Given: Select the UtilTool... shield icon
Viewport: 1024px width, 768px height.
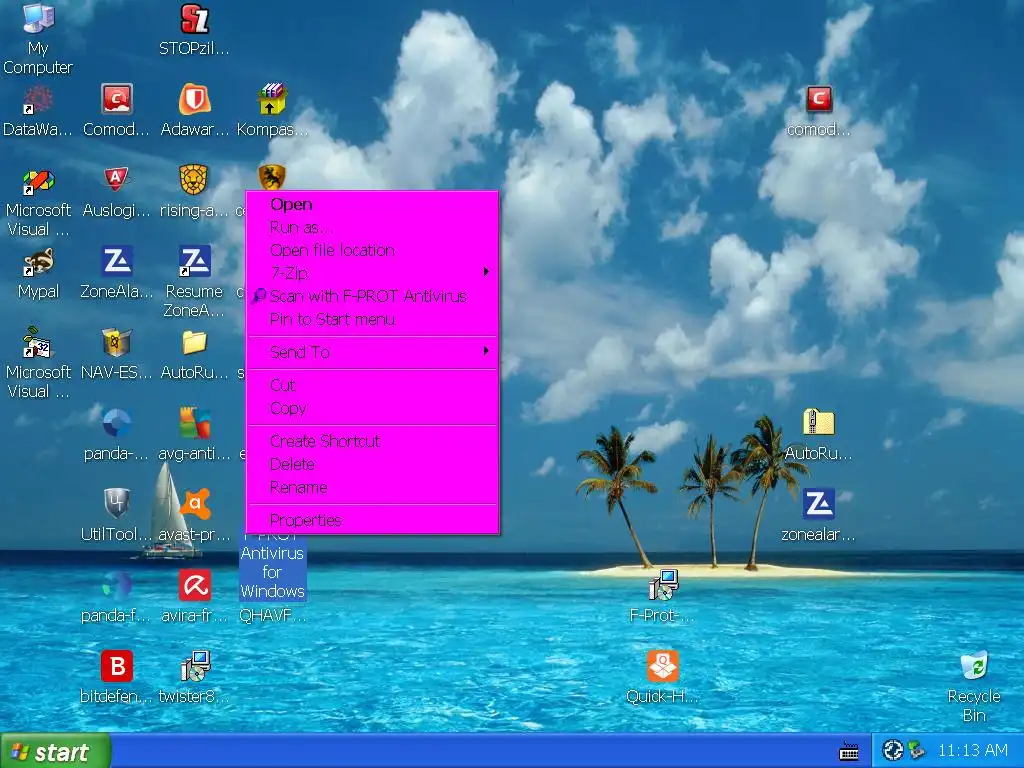Looking at the screenshot, I should (116, 504).
